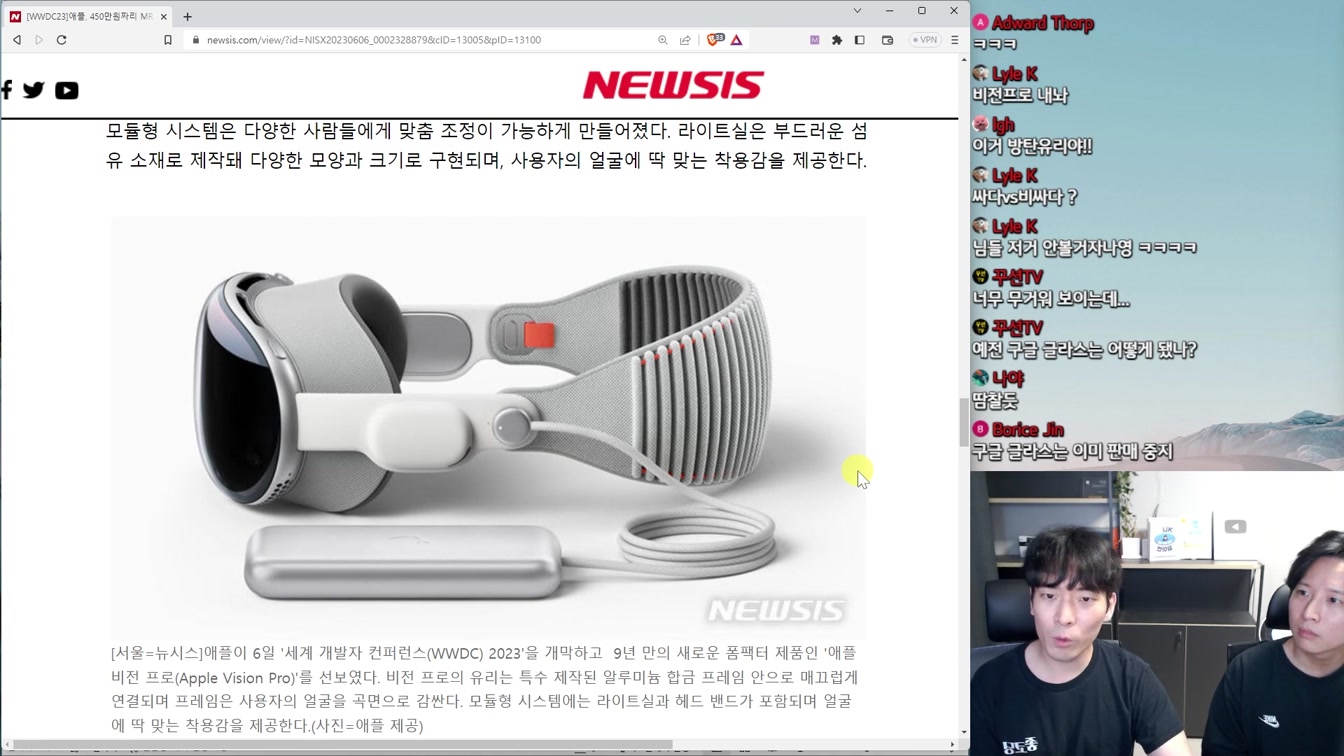Click chat message '구글 글라스는 이미 판매 중지'
The width and height of the screenshot is (1344, 756).
coord(1073,452)
